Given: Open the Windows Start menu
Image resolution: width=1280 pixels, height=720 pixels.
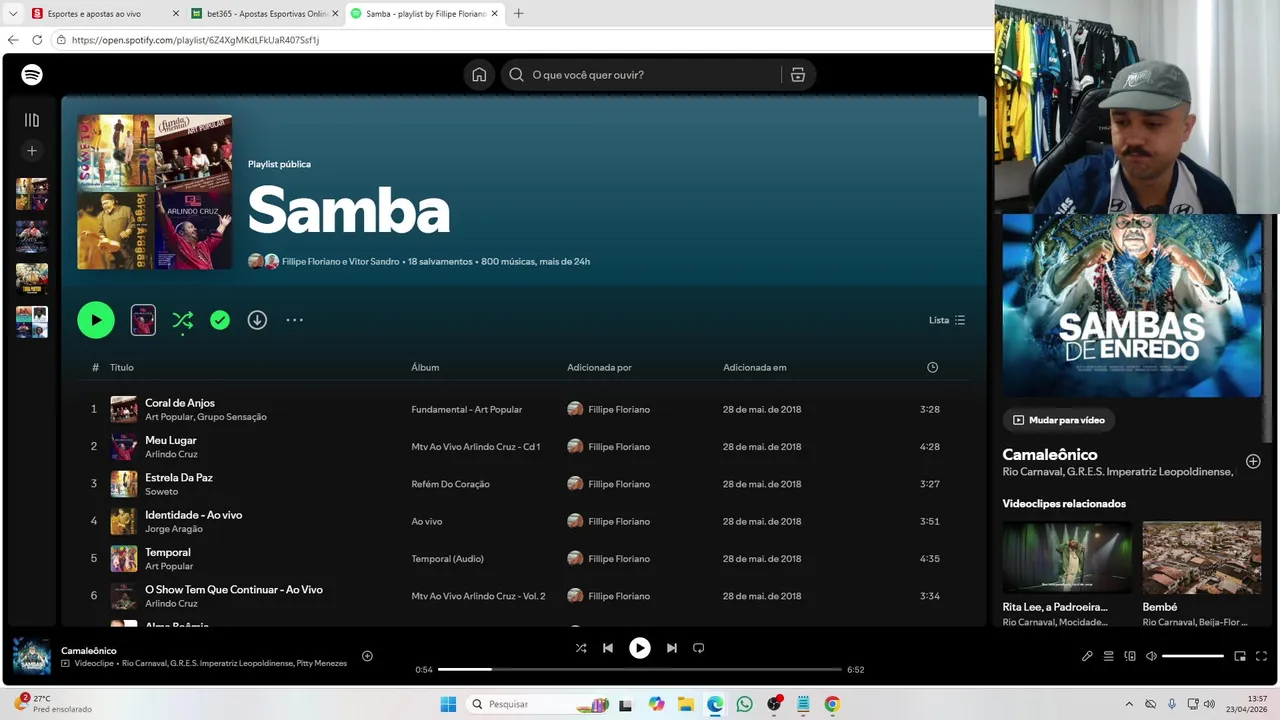Looking at the screenshot, I should 447,704.
